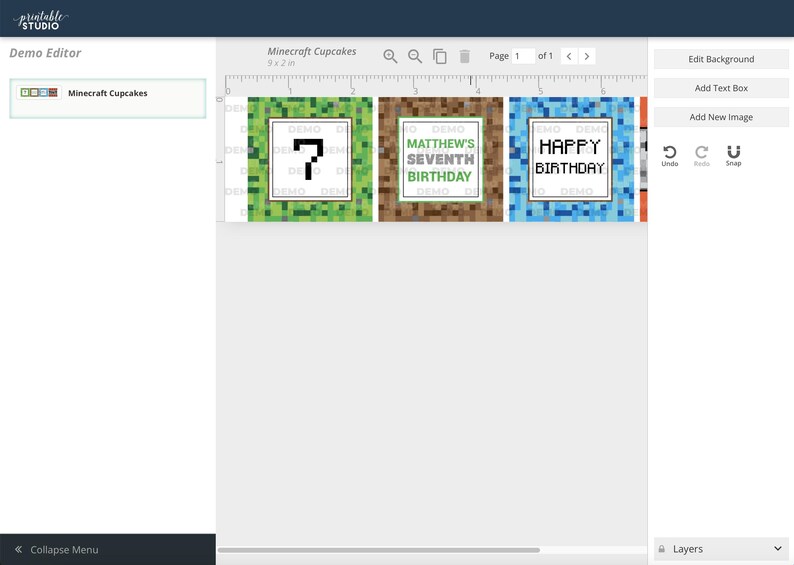Click Add Text Box button
This screenshot has height=565, width=794.
coord(721,88)
